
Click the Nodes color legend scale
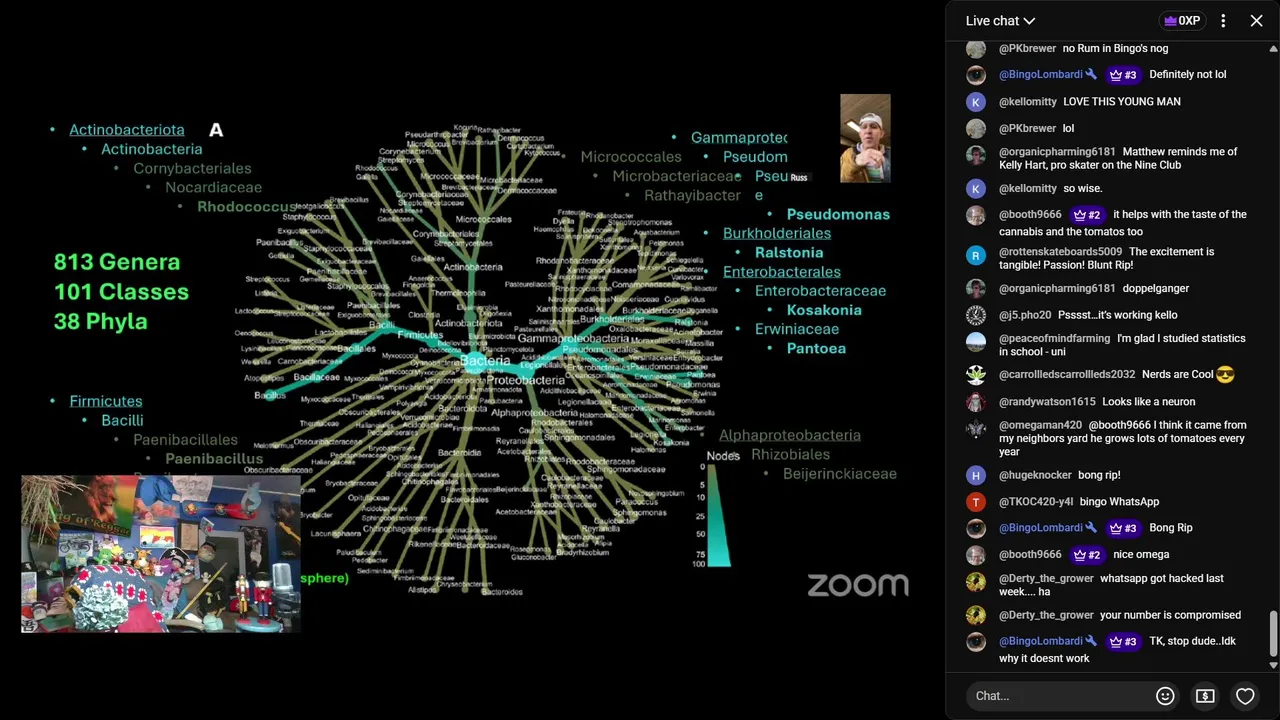click(718, 514)
